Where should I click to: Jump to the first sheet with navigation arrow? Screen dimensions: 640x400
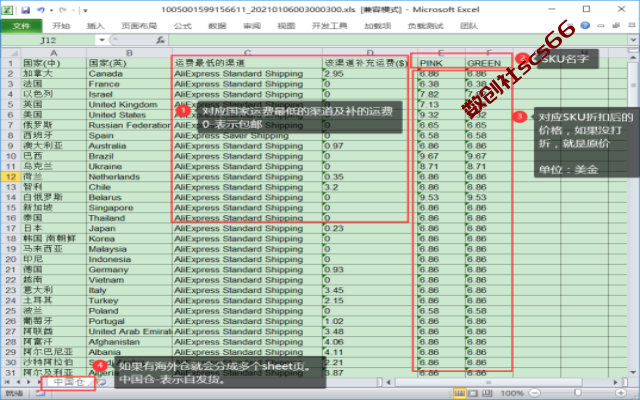click(x=7, y=382)
